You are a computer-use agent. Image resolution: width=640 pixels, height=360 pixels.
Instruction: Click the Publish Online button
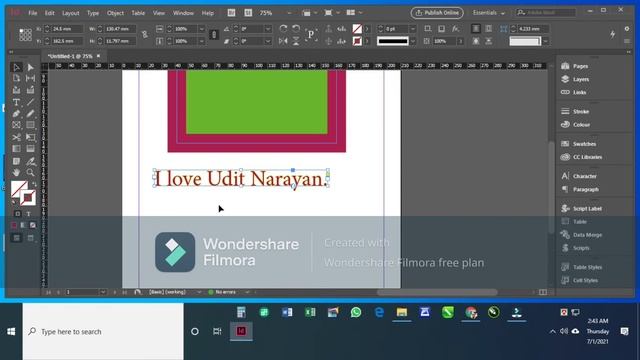437,13
